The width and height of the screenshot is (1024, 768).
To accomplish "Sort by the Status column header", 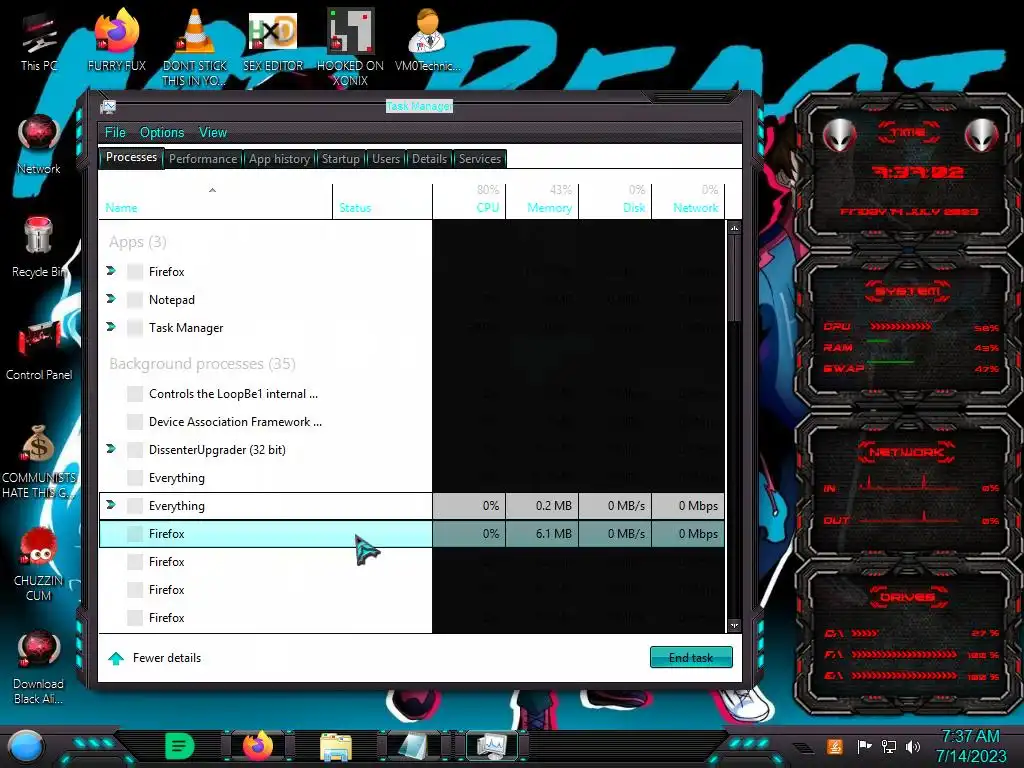I will (382, 201).
